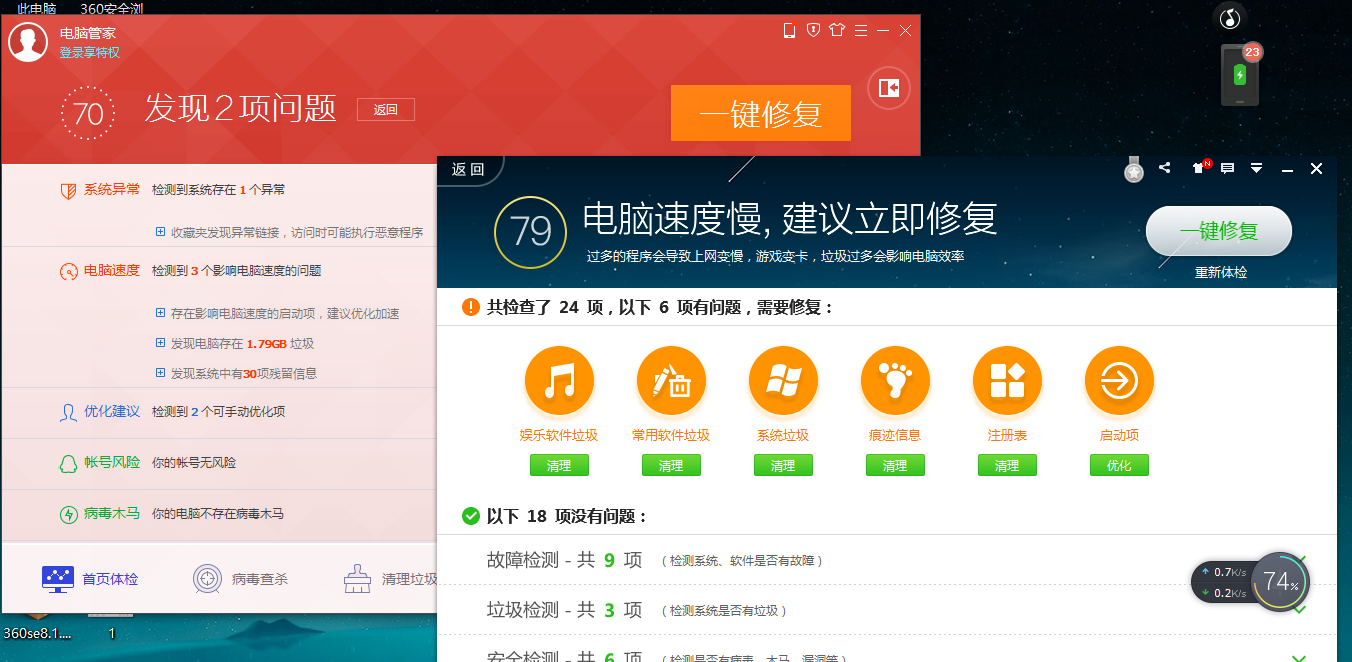
Task: Click 清理 under 注册表
Action: (1007, 465)
